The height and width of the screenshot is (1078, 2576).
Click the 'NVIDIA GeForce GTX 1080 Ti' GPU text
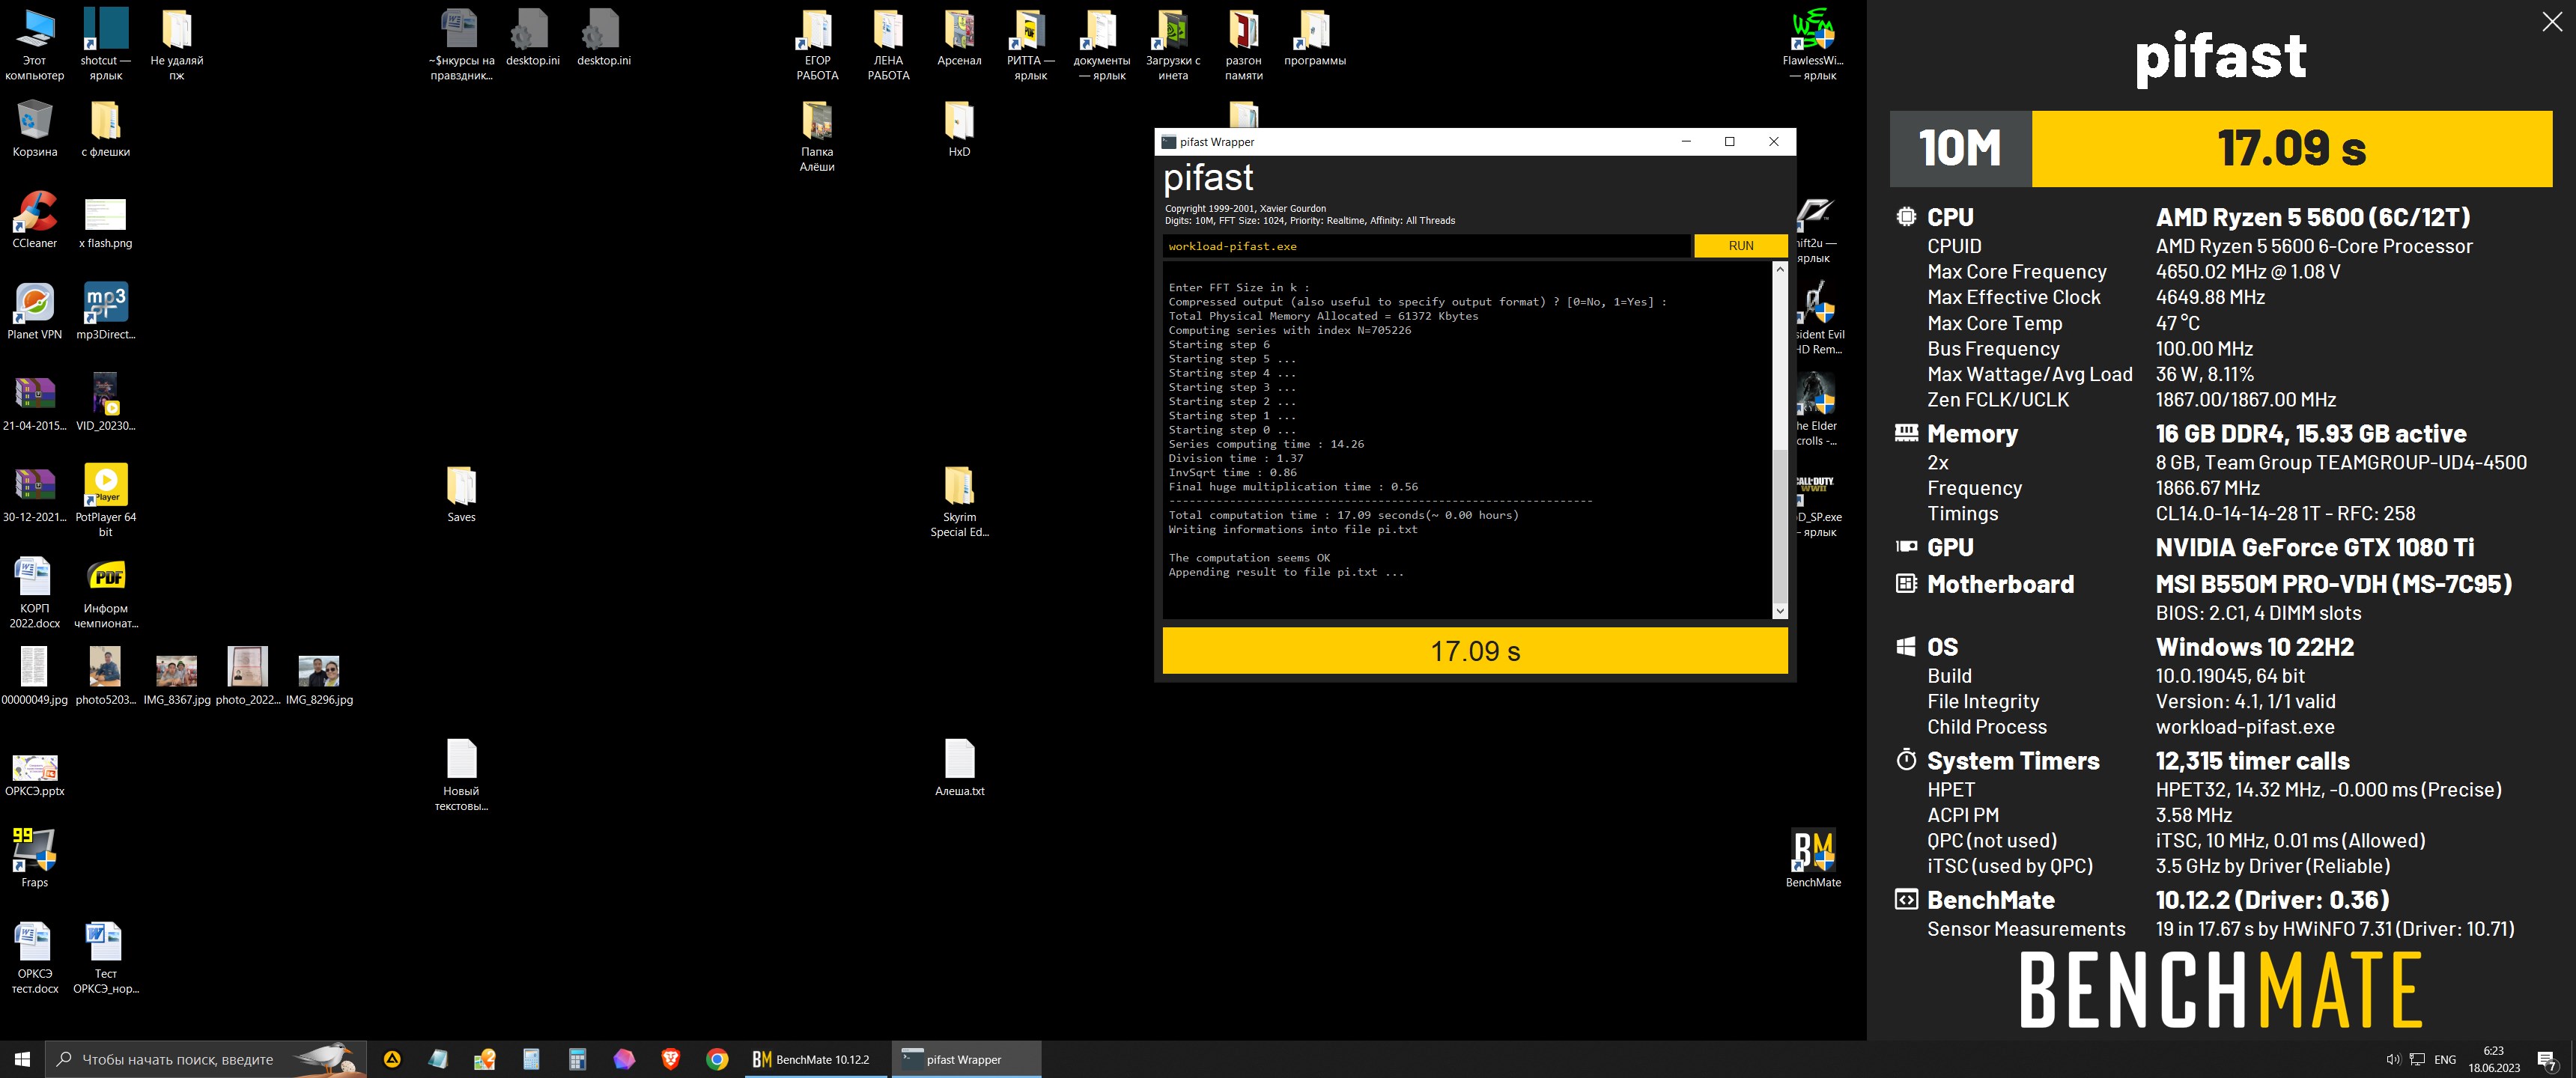[2315, 547]
